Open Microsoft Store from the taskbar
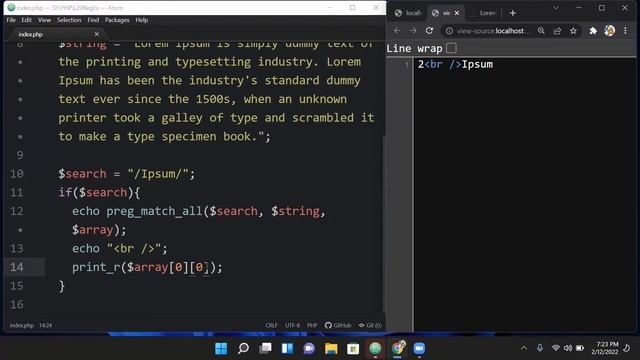This screenshot has width=640, height=360. pos(353,349)
